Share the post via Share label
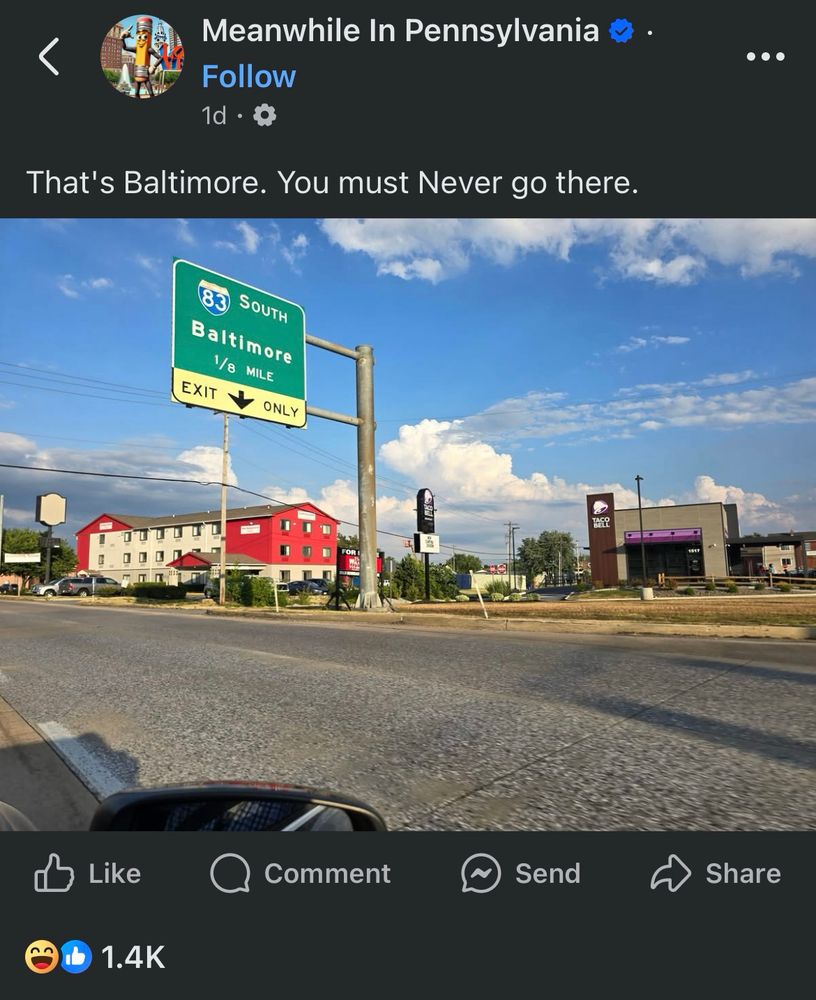Image resolution: width=816 pixels, height=1000 pixels. coord(743,874)
